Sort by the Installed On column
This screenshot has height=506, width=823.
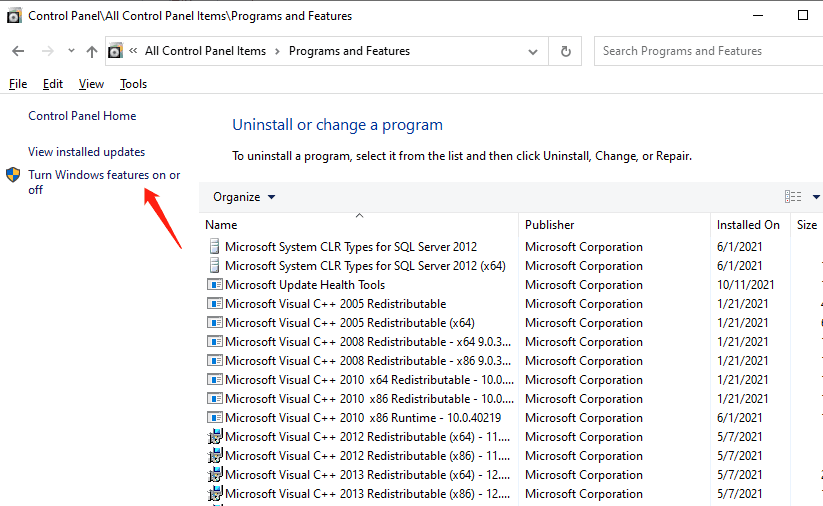748,225
